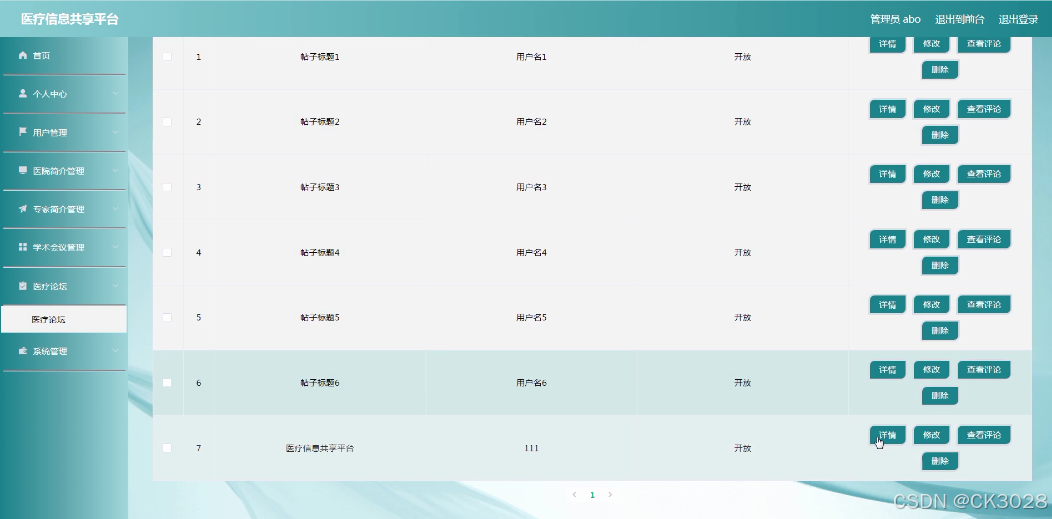Click 删除 for 帖子标题2
This screenshot has width=1052, height=519.
[940, 135]
